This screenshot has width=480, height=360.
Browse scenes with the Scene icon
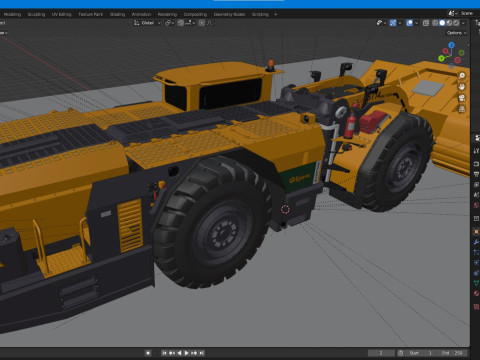[x=453, y=13]
